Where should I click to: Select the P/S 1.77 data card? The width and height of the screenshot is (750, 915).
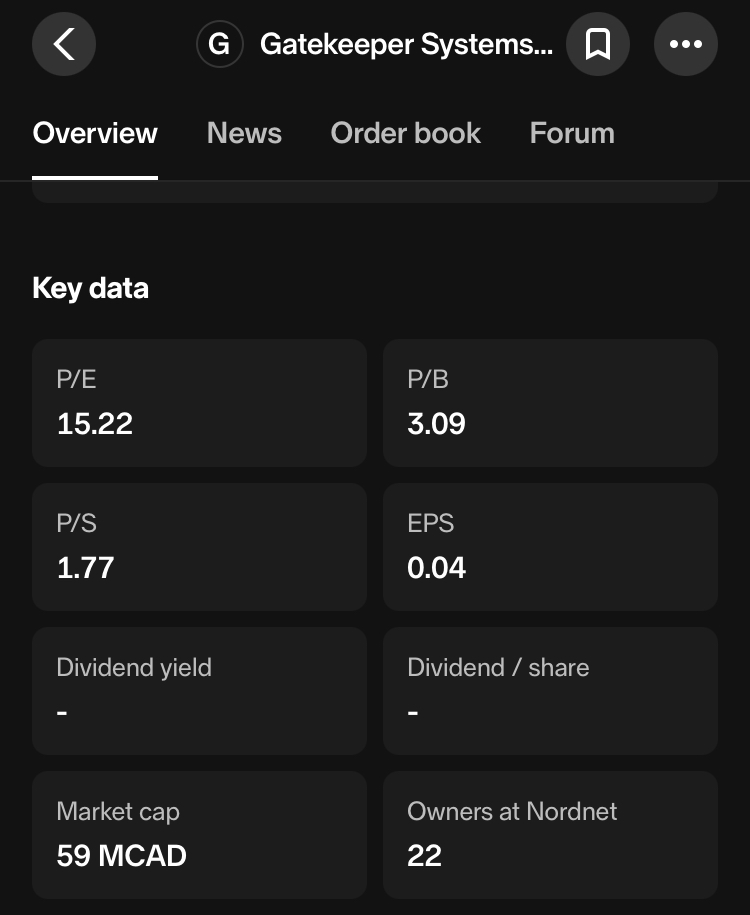[199, 547]
